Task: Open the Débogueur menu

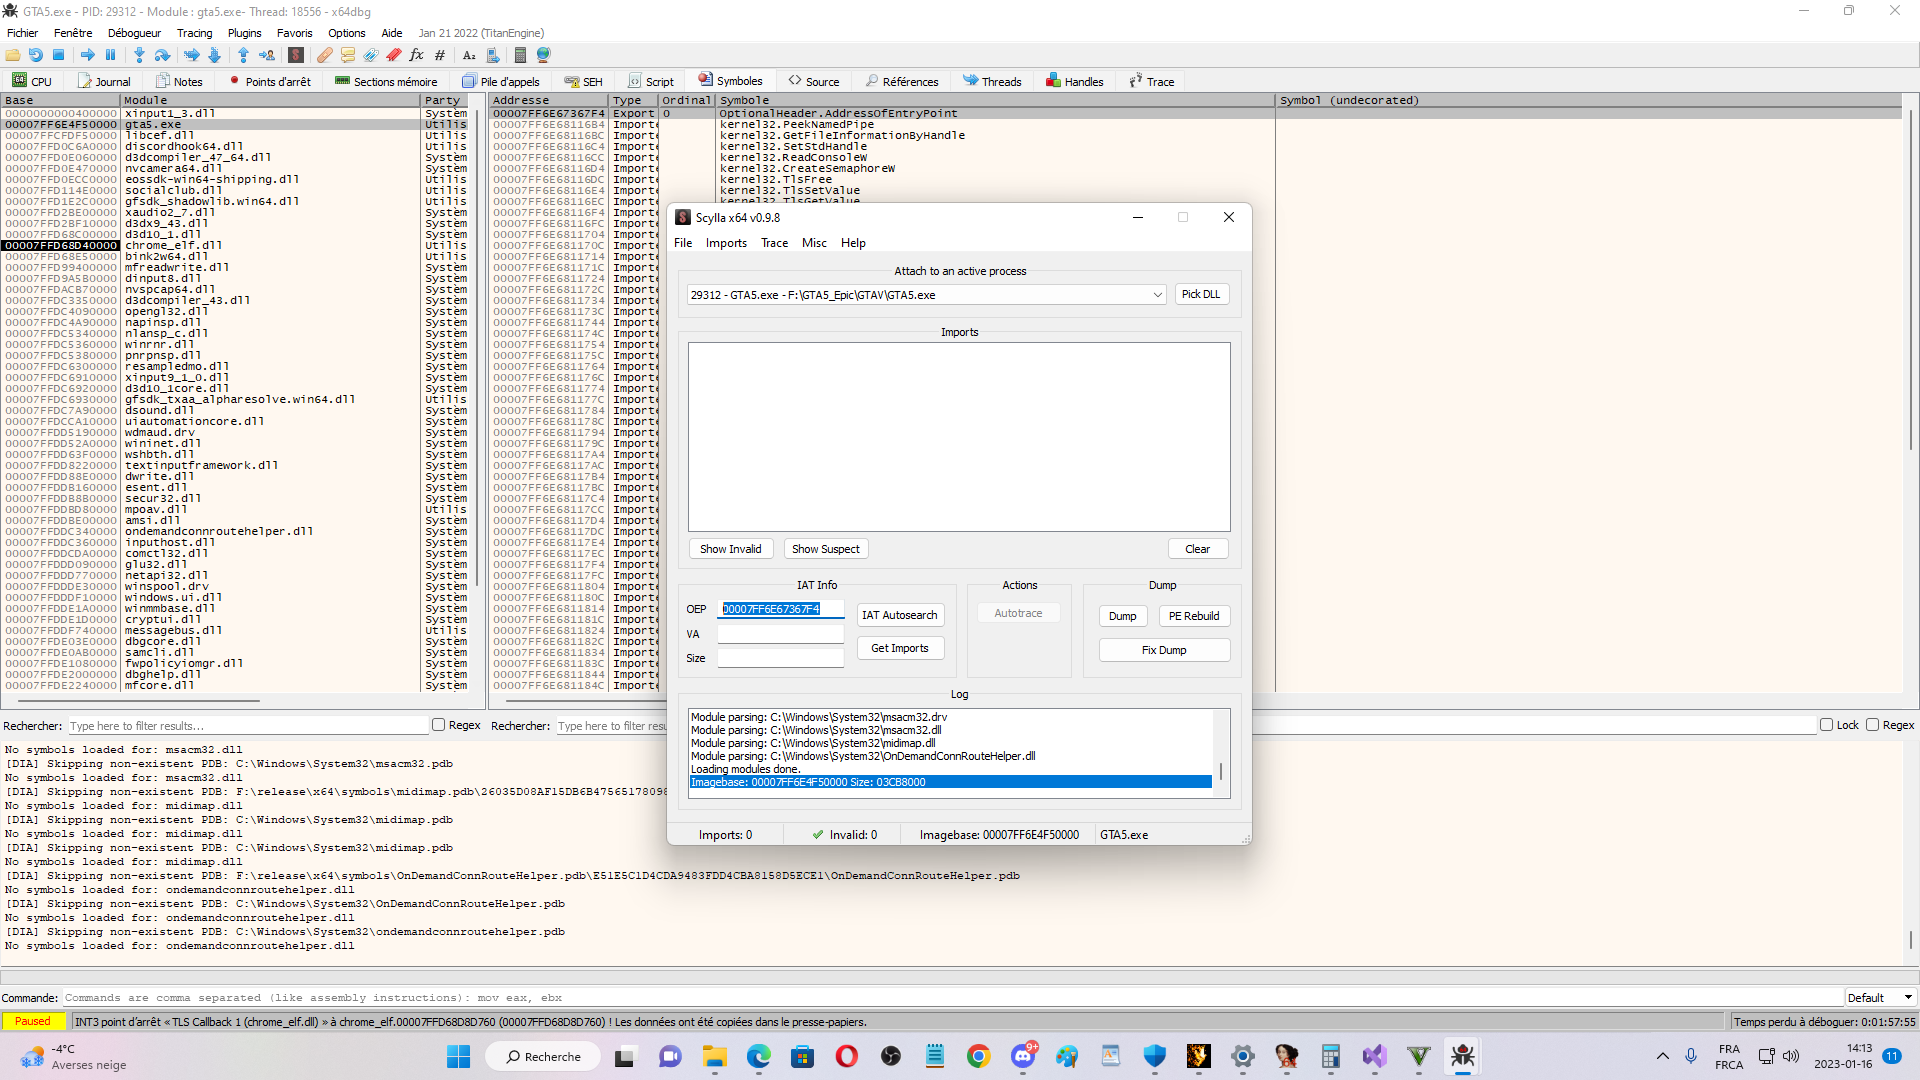Action: tap(134, 33)
